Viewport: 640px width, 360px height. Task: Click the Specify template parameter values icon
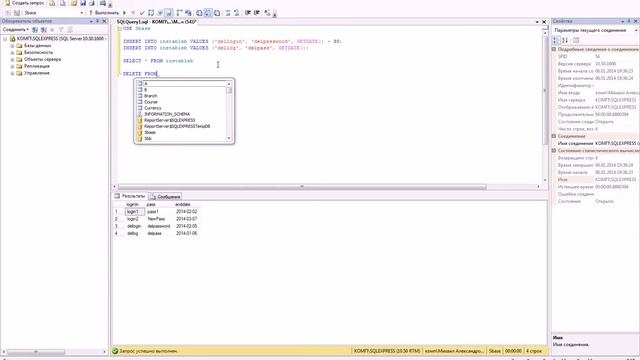pyautogui.click(x=267, y=13)
